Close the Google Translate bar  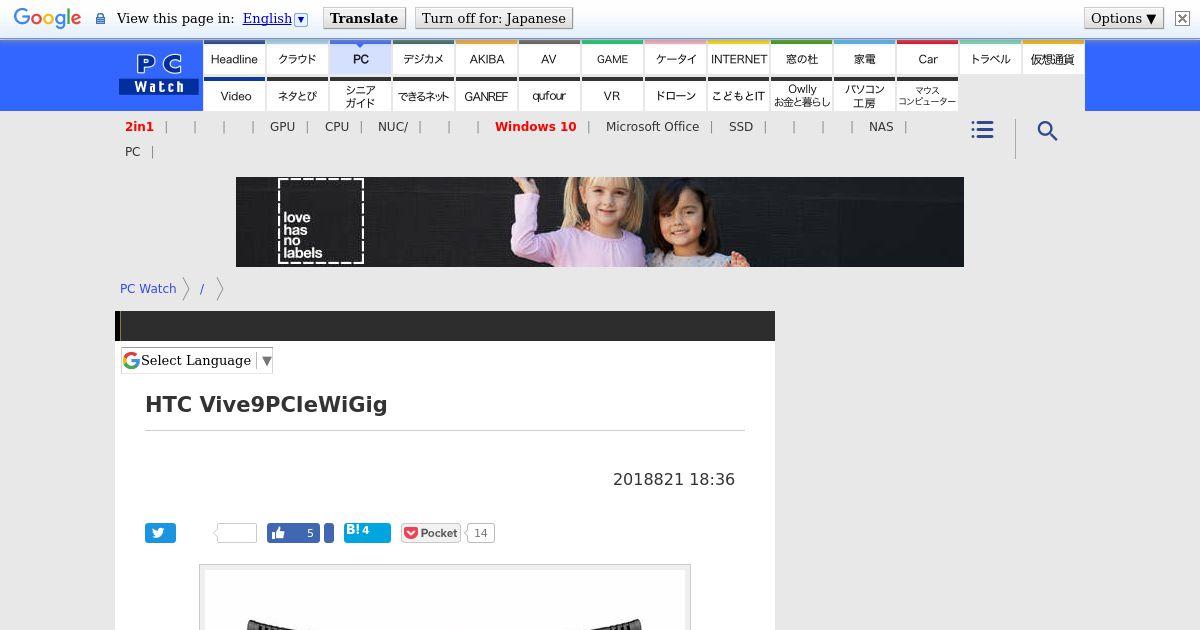1182,18
